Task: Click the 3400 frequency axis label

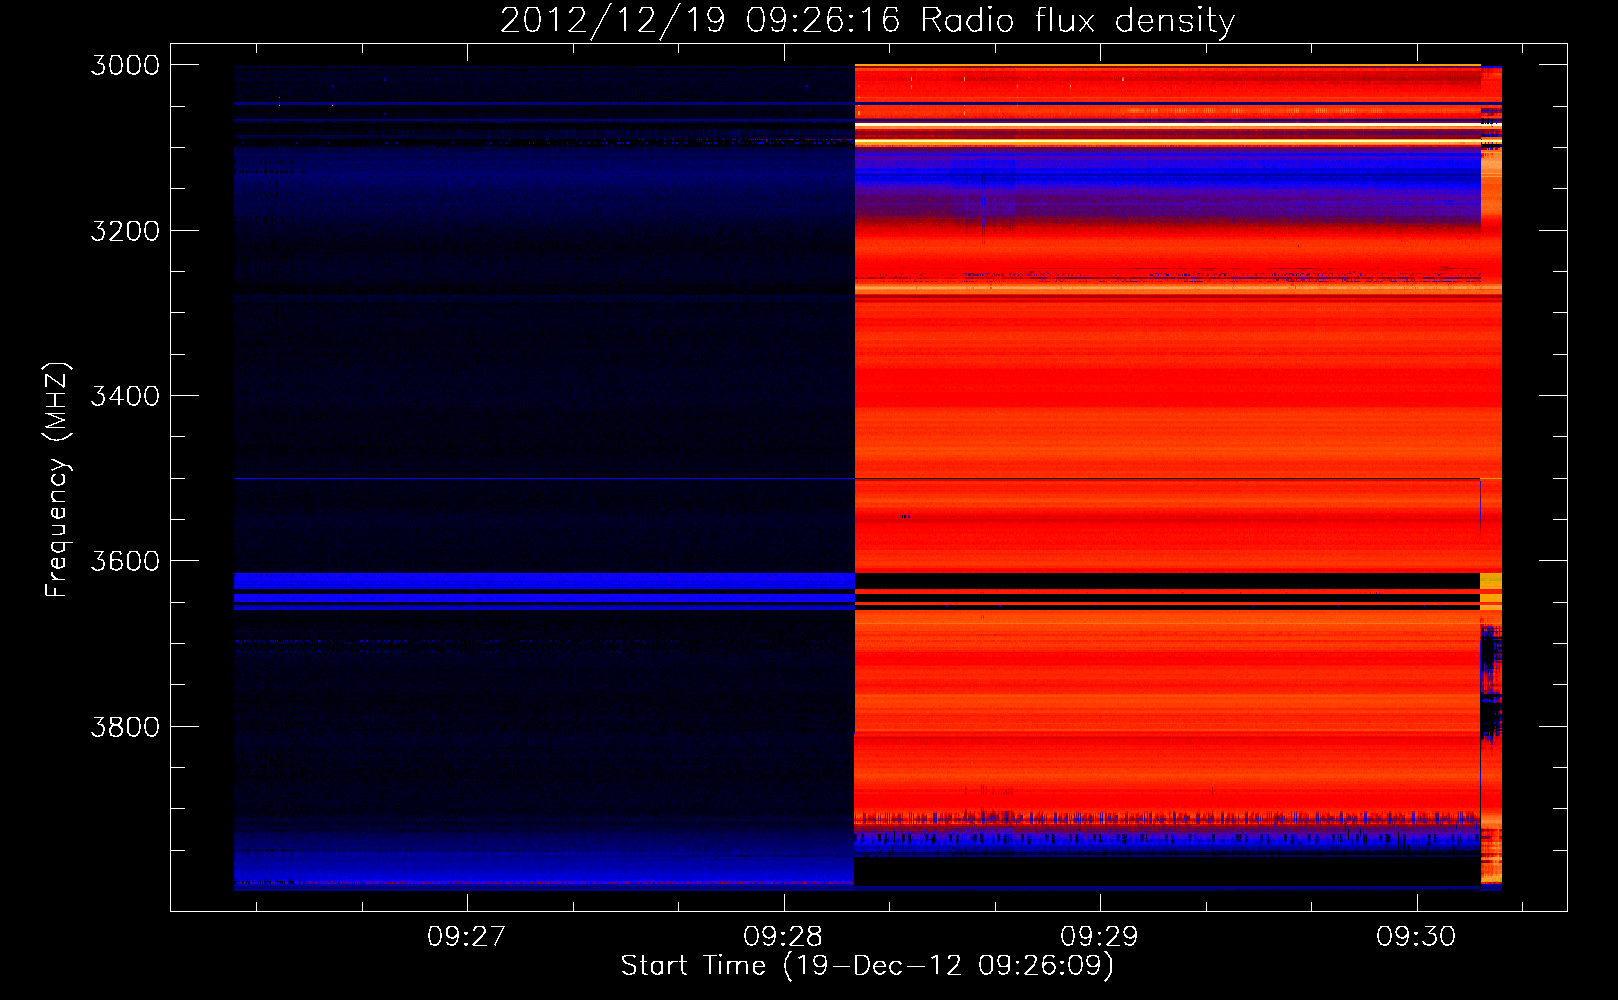Action: [x=125, y=396]
